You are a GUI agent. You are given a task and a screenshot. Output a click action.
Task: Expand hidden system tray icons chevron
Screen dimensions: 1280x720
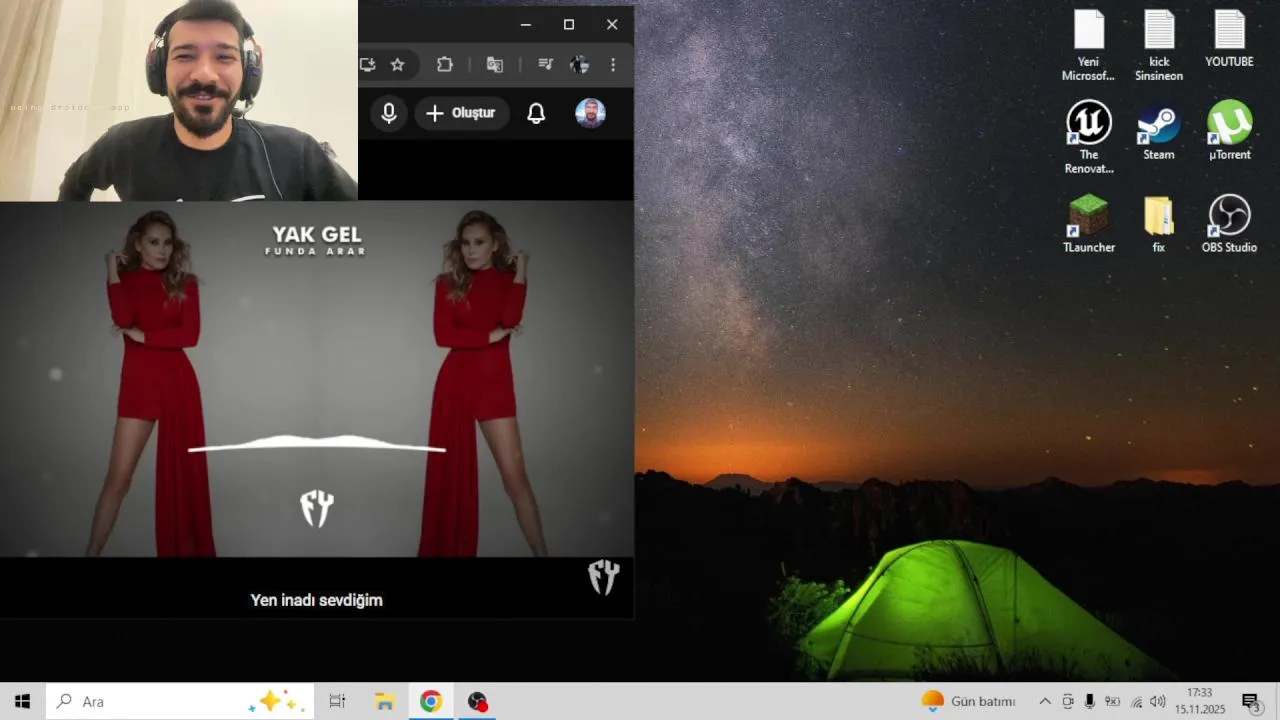point(1045,701)
